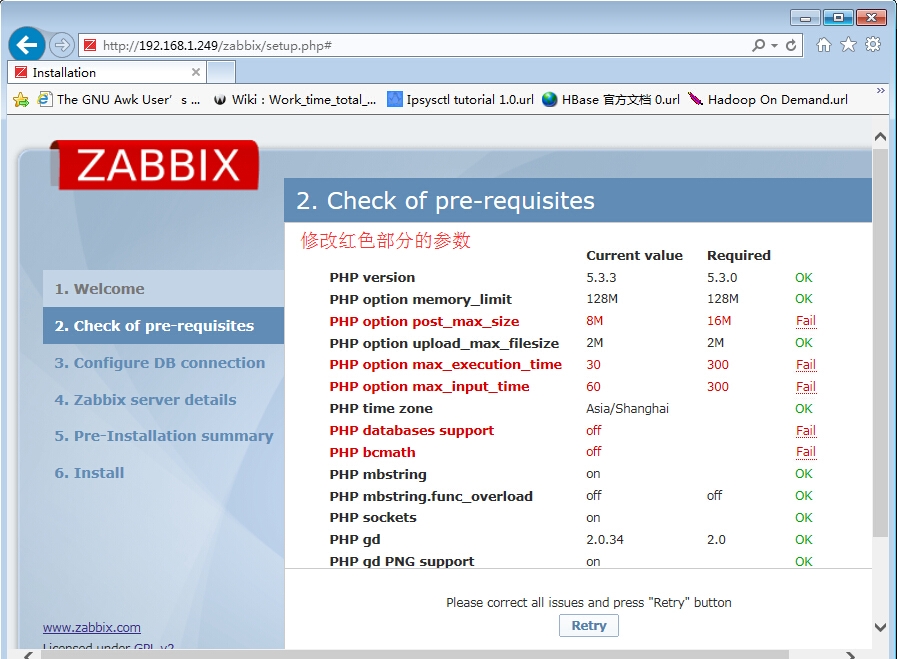Screen dimensions: 898x659
Task: Click the vertical scrollbar thumb
Action: click(x=880, y=342)
